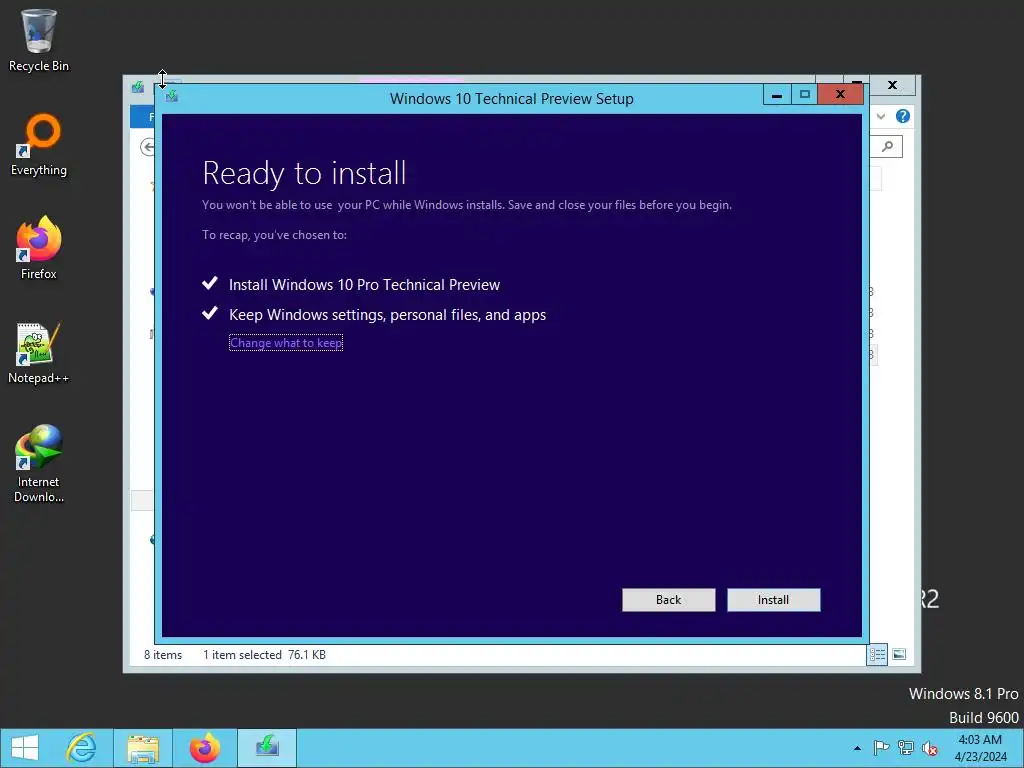Close the Explorer window behind setup
Viewport: 1024px width, 768px height.
[892, 85]
